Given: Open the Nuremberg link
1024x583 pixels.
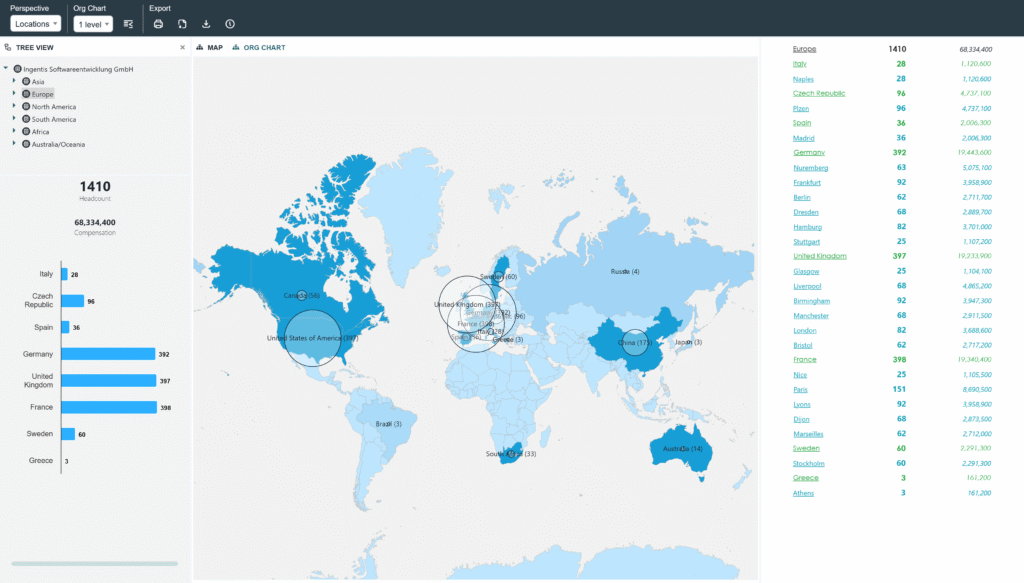Looking at the screenshot, I should (810, 168).
